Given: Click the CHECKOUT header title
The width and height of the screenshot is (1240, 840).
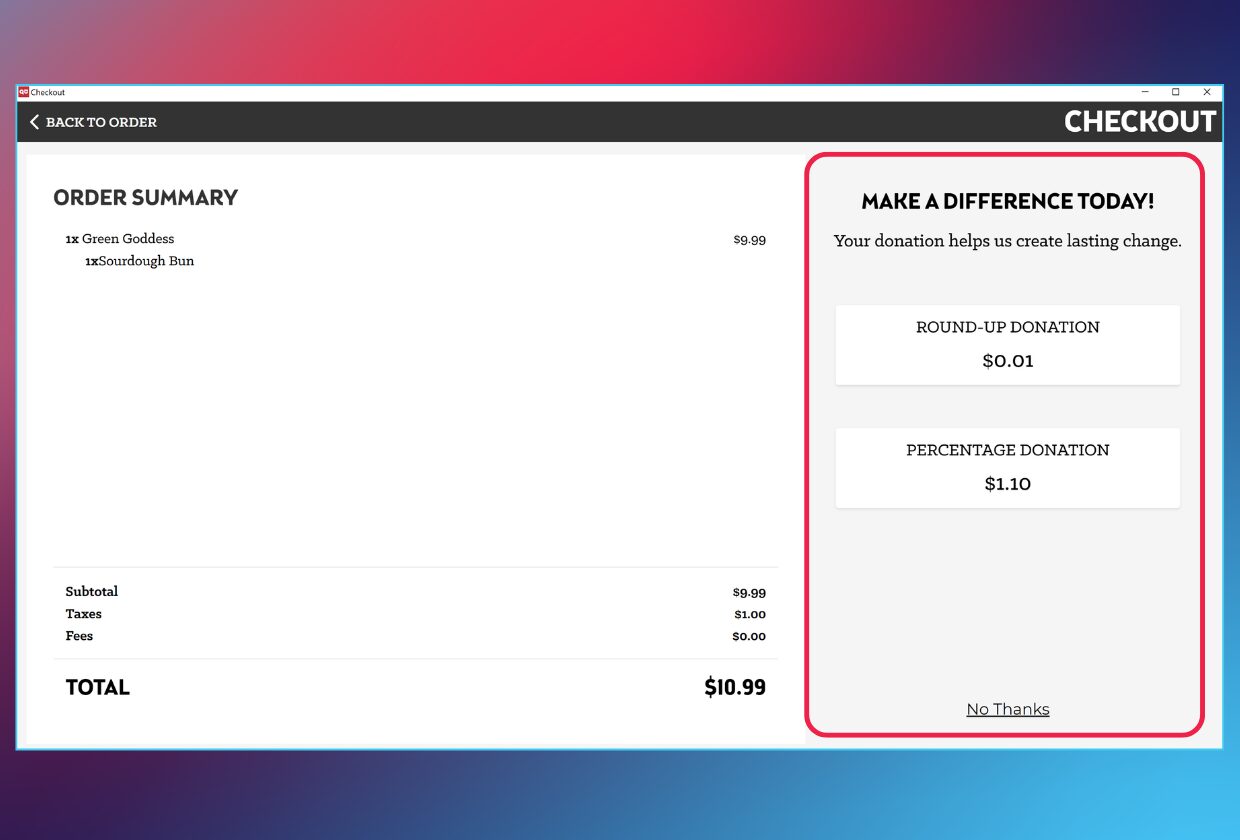Looking at the screenshot, I should (x=1140, y=122).
